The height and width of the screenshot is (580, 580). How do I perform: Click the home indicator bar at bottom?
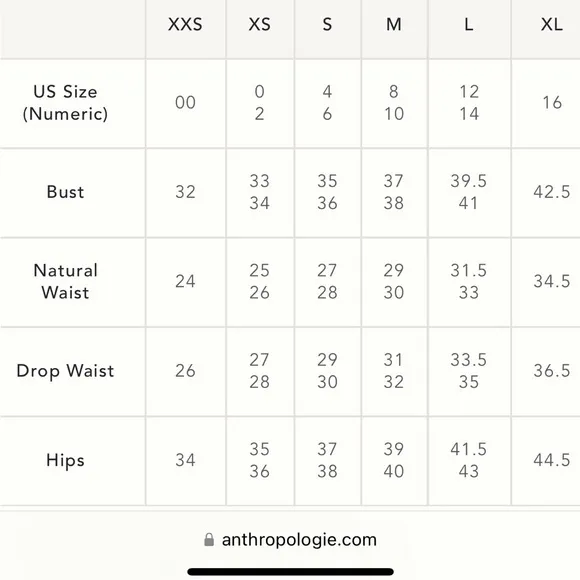pos(290,572)
